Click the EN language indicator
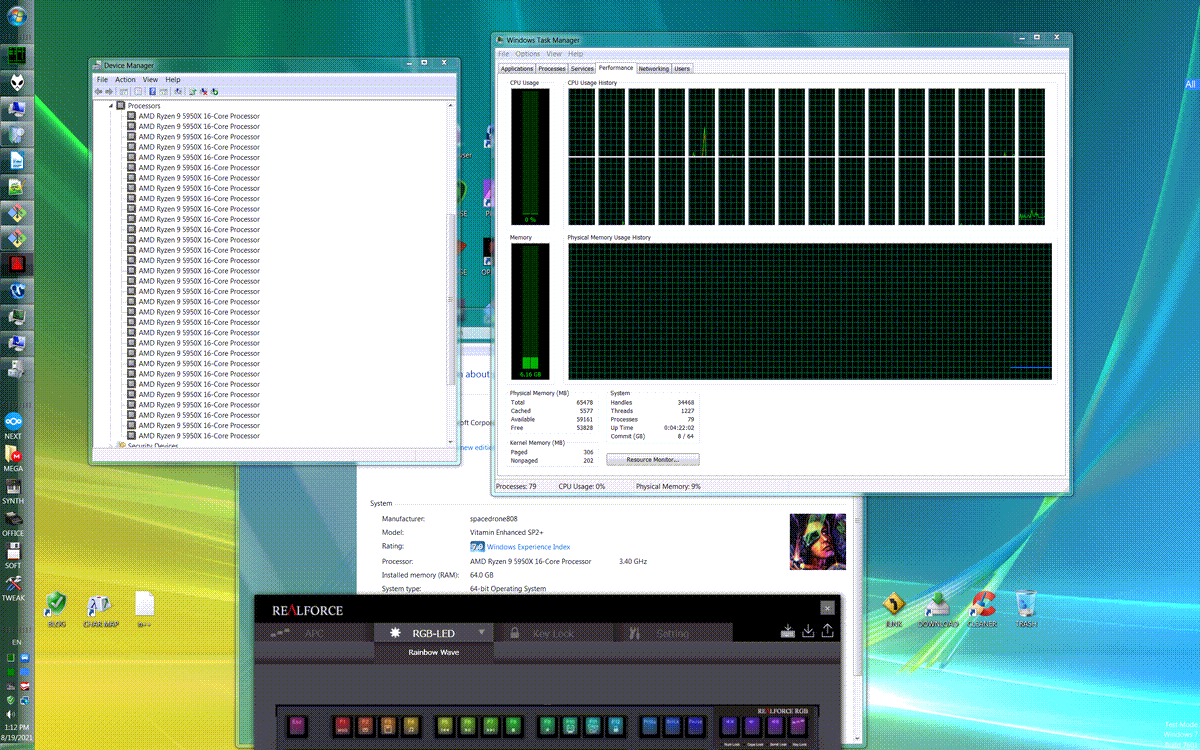 [x=16, y=641]
